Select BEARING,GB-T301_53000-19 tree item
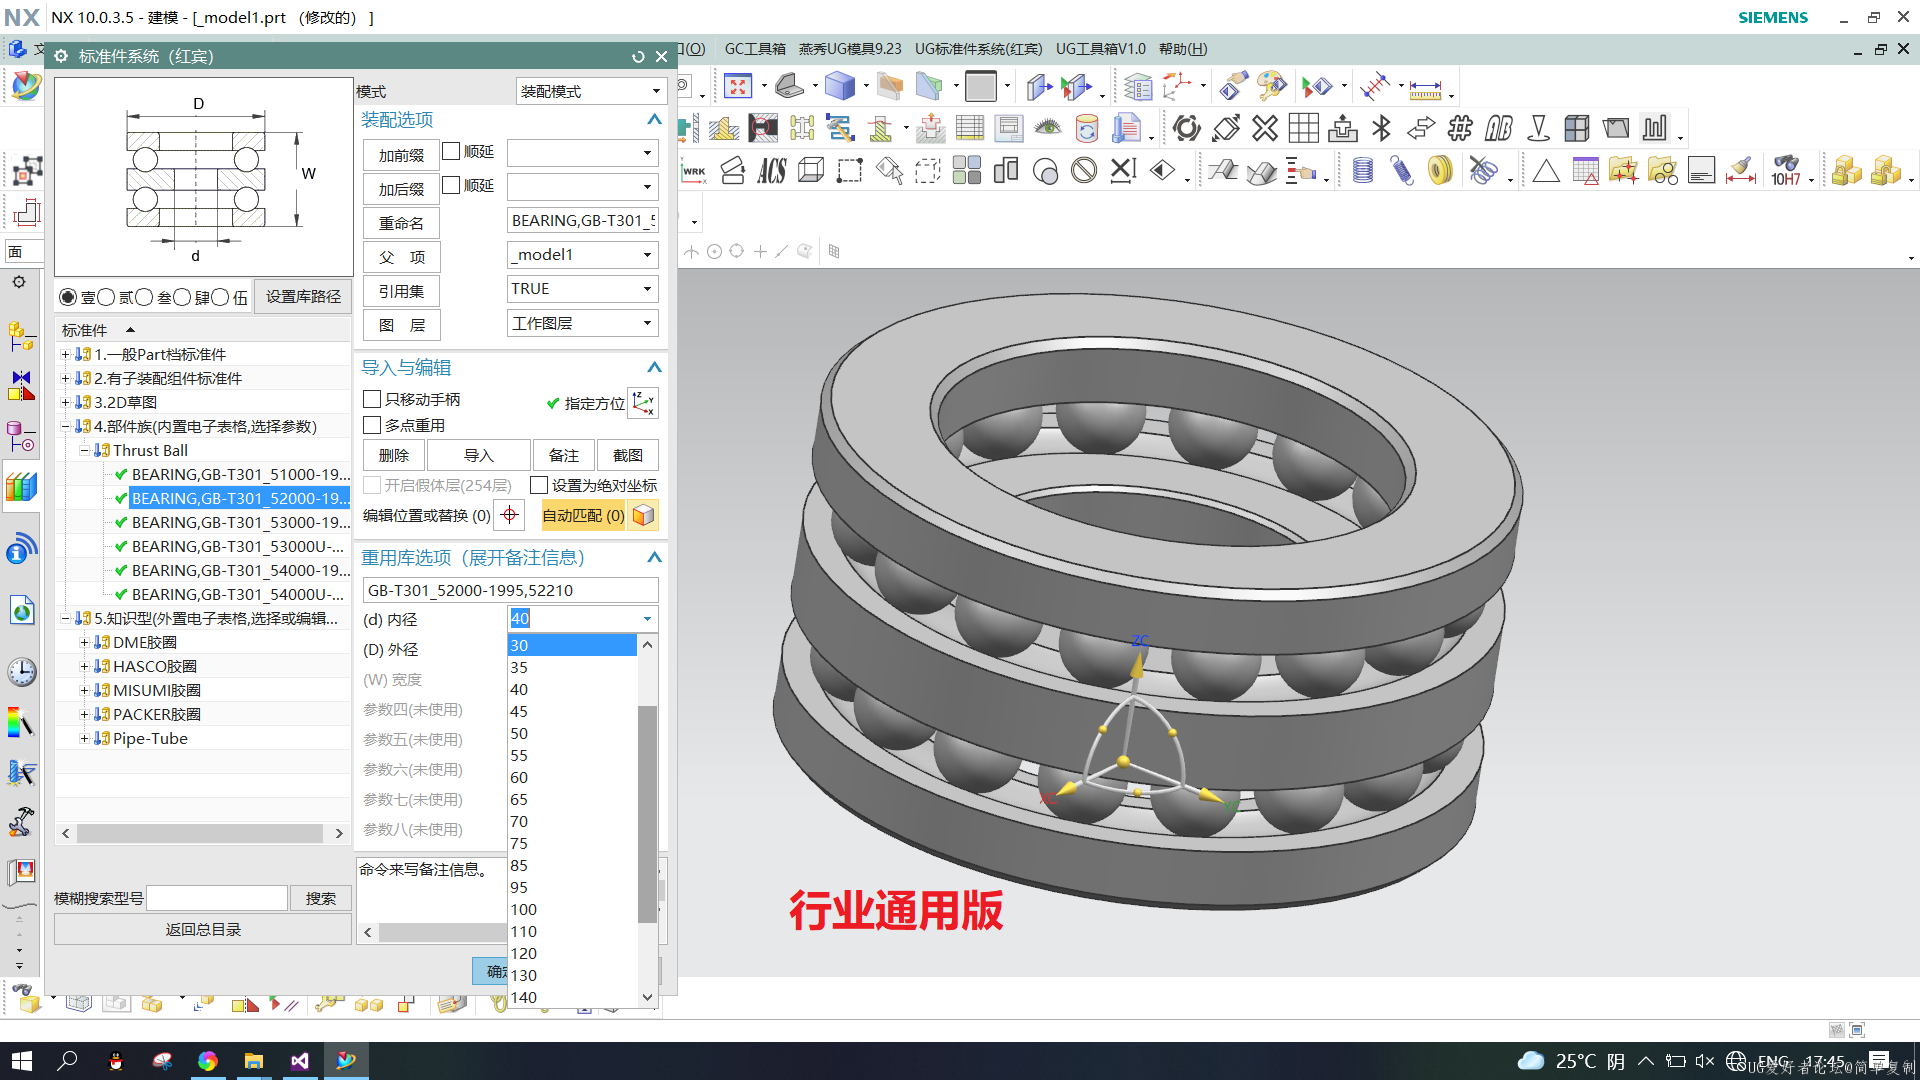This screenshot has width=1920, height=1080. (241, 522)
